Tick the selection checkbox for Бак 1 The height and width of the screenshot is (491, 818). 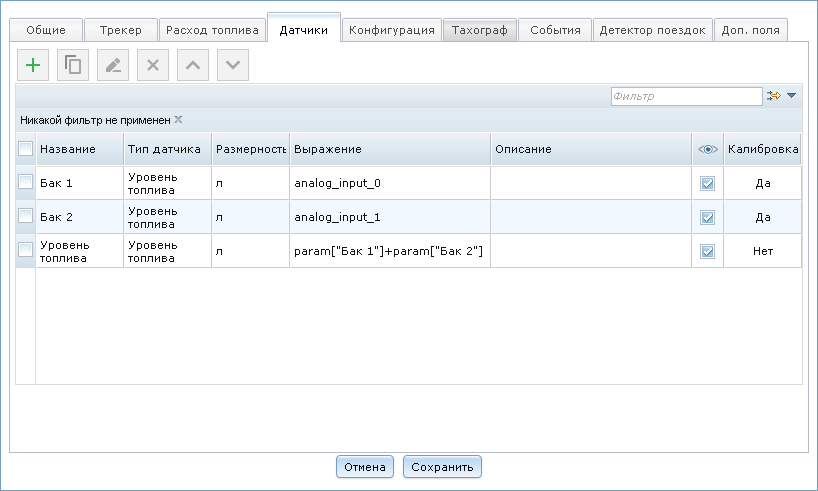[26, 183]
